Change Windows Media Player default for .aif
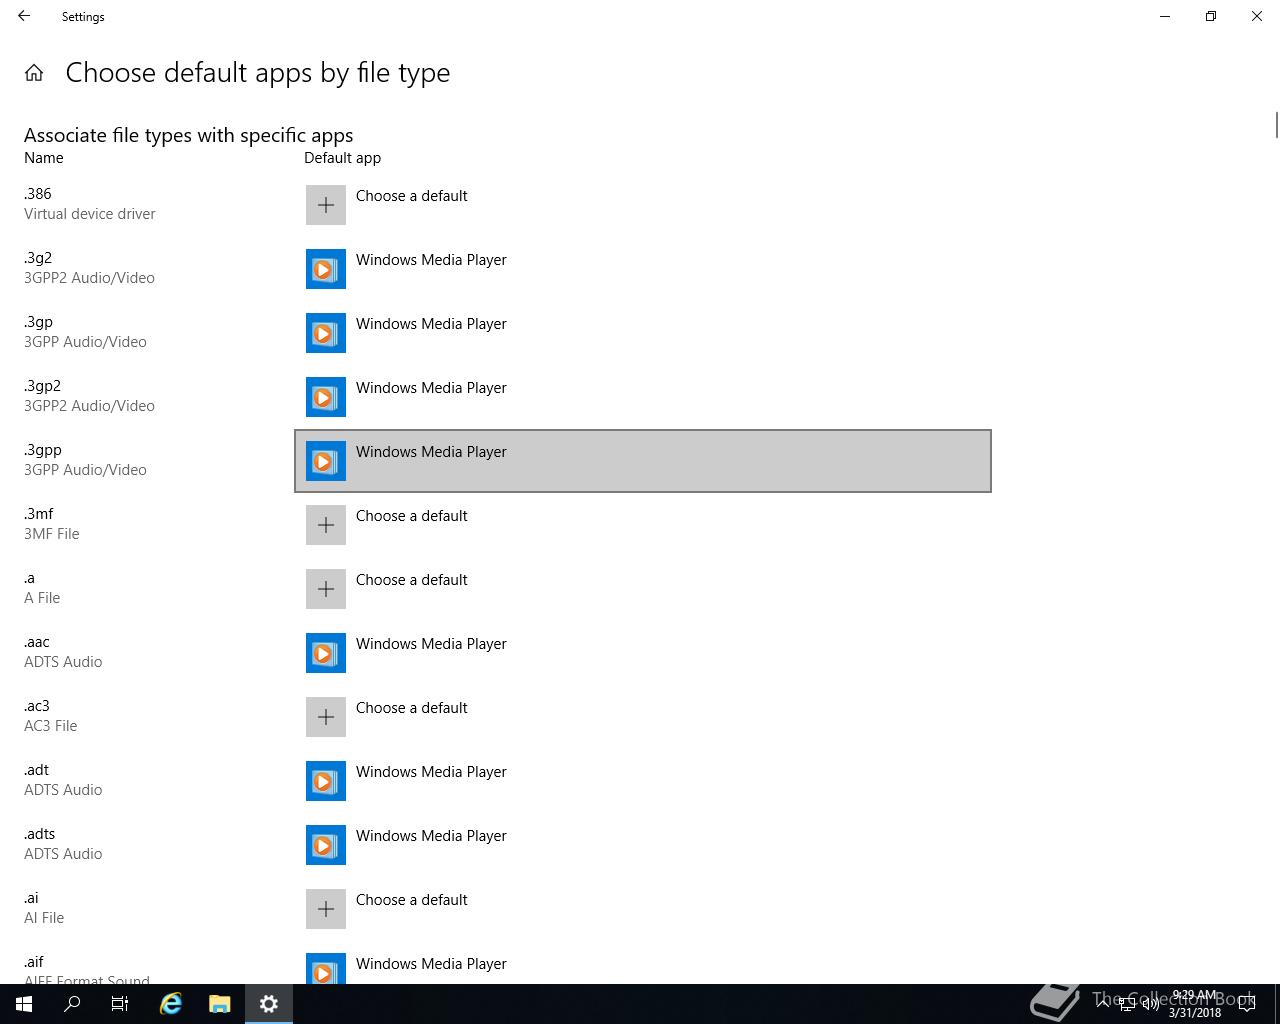 pyautogui.click(x=431, y=964)
